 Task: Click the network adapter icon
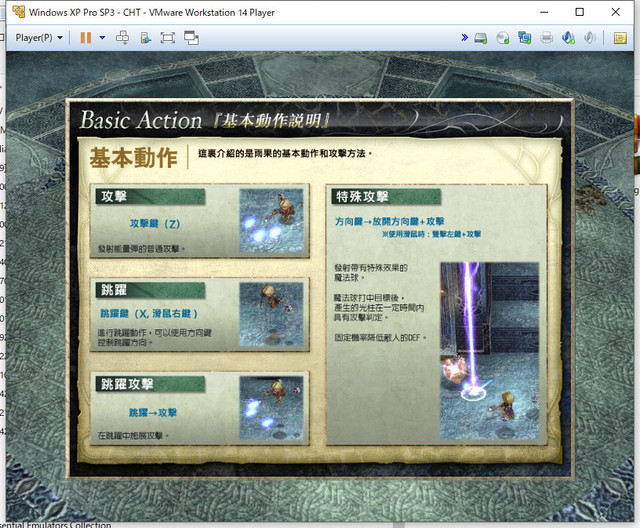pyautogui.click(x=524, y=38)
